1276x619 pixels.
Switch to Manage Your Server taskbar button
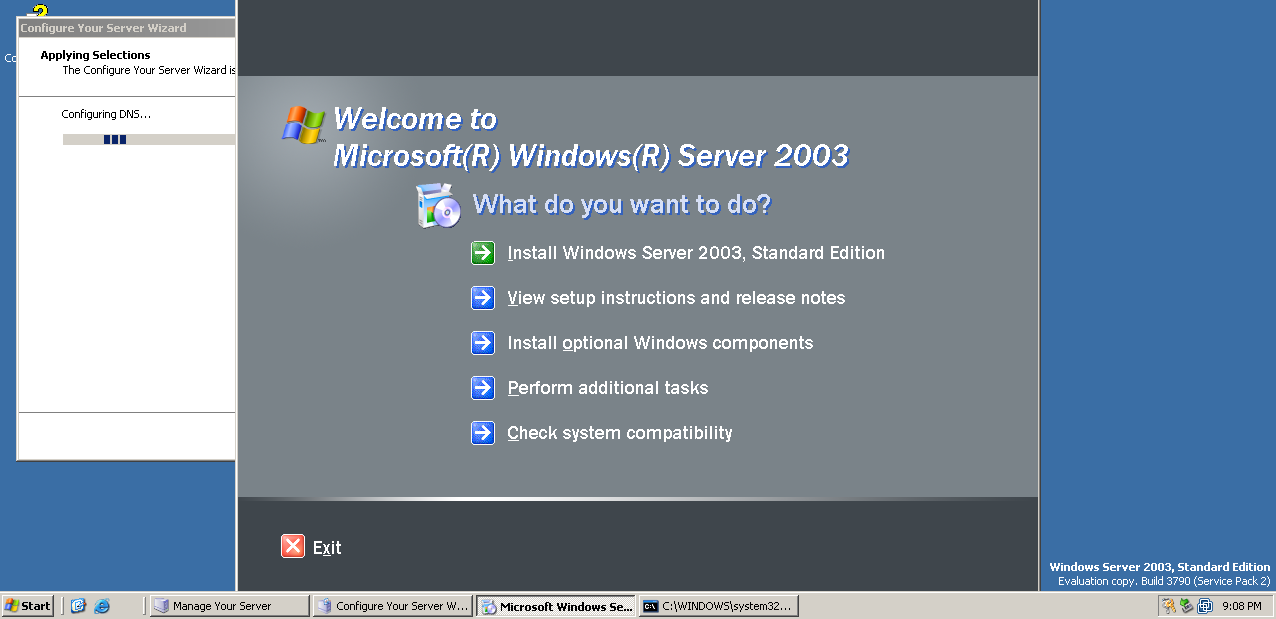click(229, 606)
